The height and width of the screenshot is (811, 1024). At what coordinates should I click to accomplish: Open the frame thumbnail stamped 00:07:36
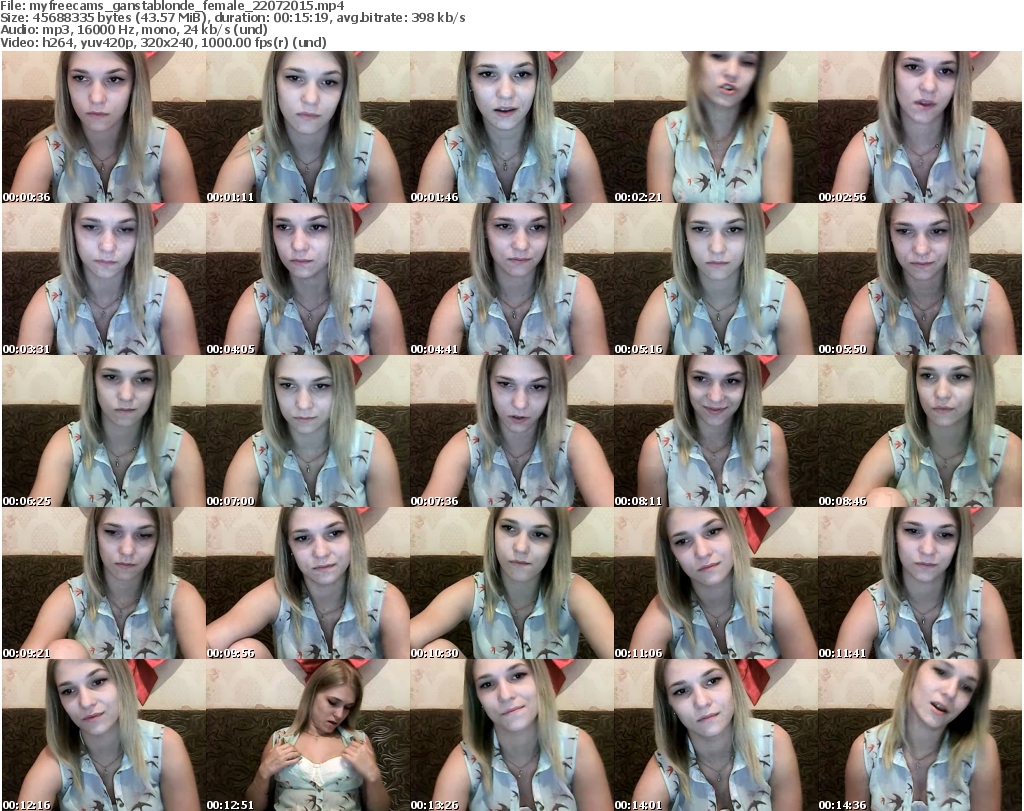pos(511,431)
